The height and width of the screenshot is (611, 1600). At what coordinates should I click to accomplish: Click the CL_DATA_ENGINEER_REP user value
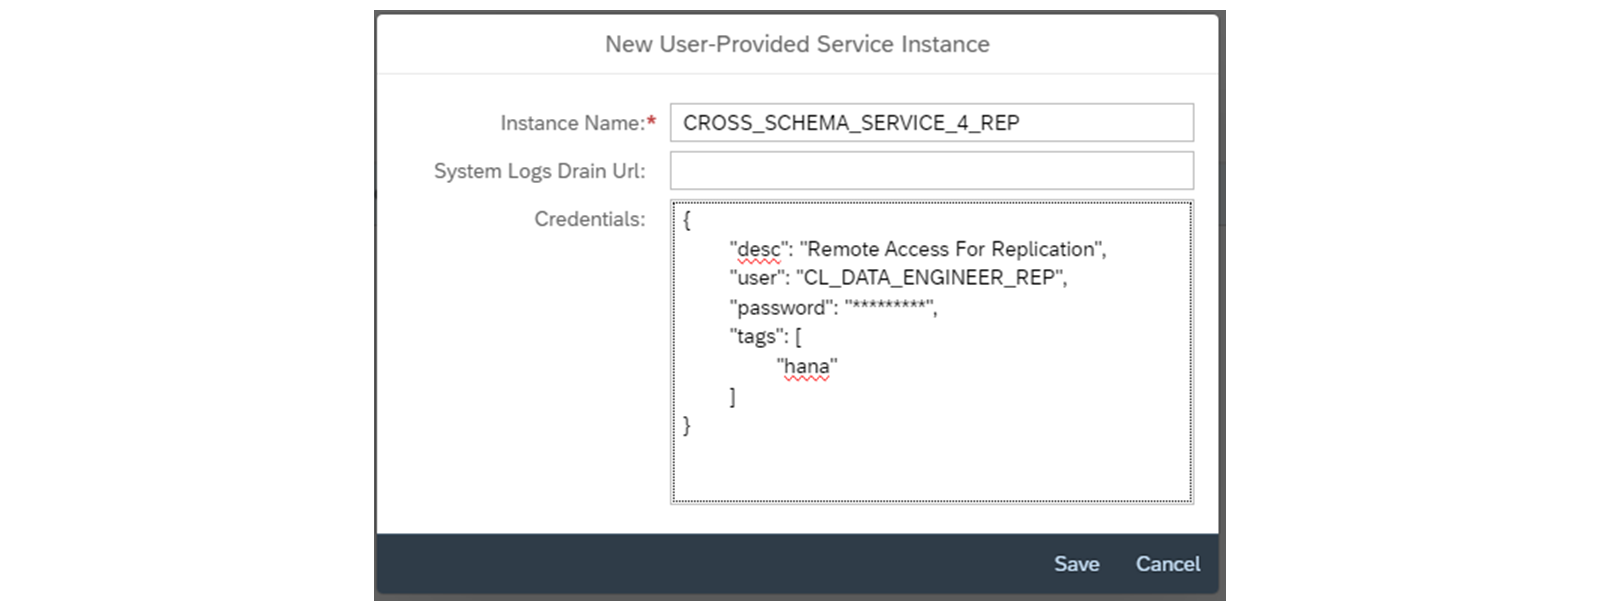coord(930,278)
